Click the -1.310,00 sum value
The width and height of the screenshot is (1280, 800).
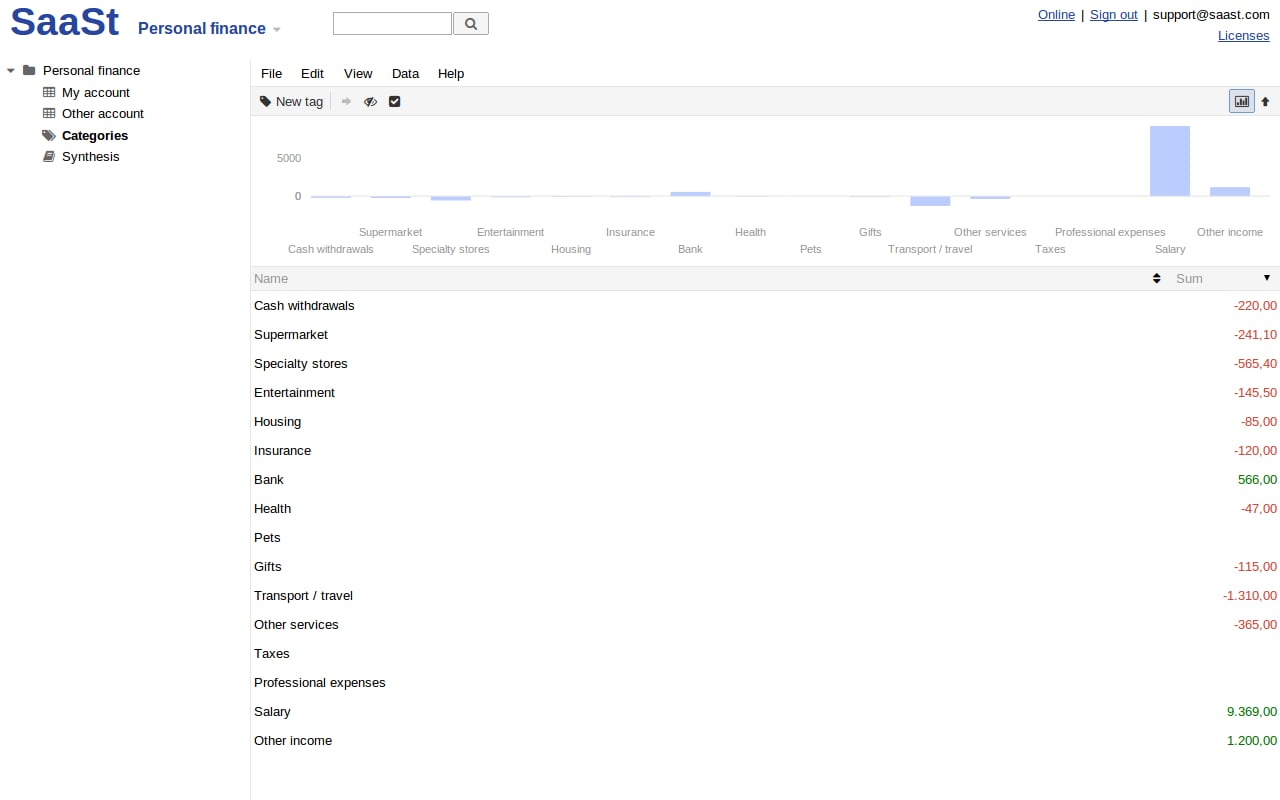[1250, 596]
